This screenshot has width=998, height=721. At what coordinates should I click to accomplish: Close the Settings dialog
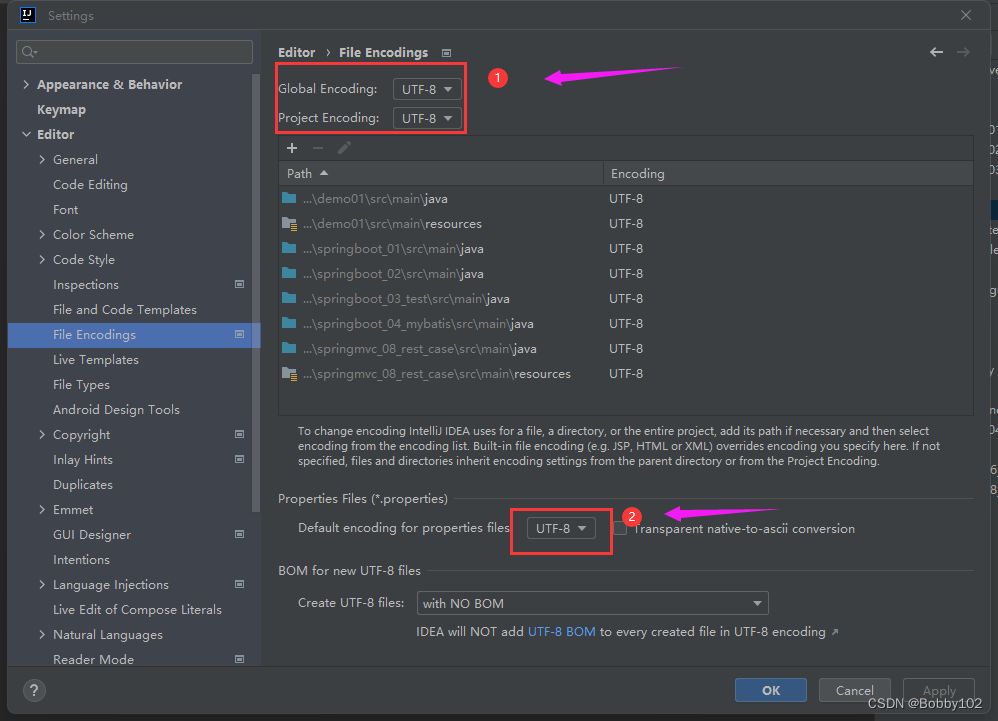[966, 15]
